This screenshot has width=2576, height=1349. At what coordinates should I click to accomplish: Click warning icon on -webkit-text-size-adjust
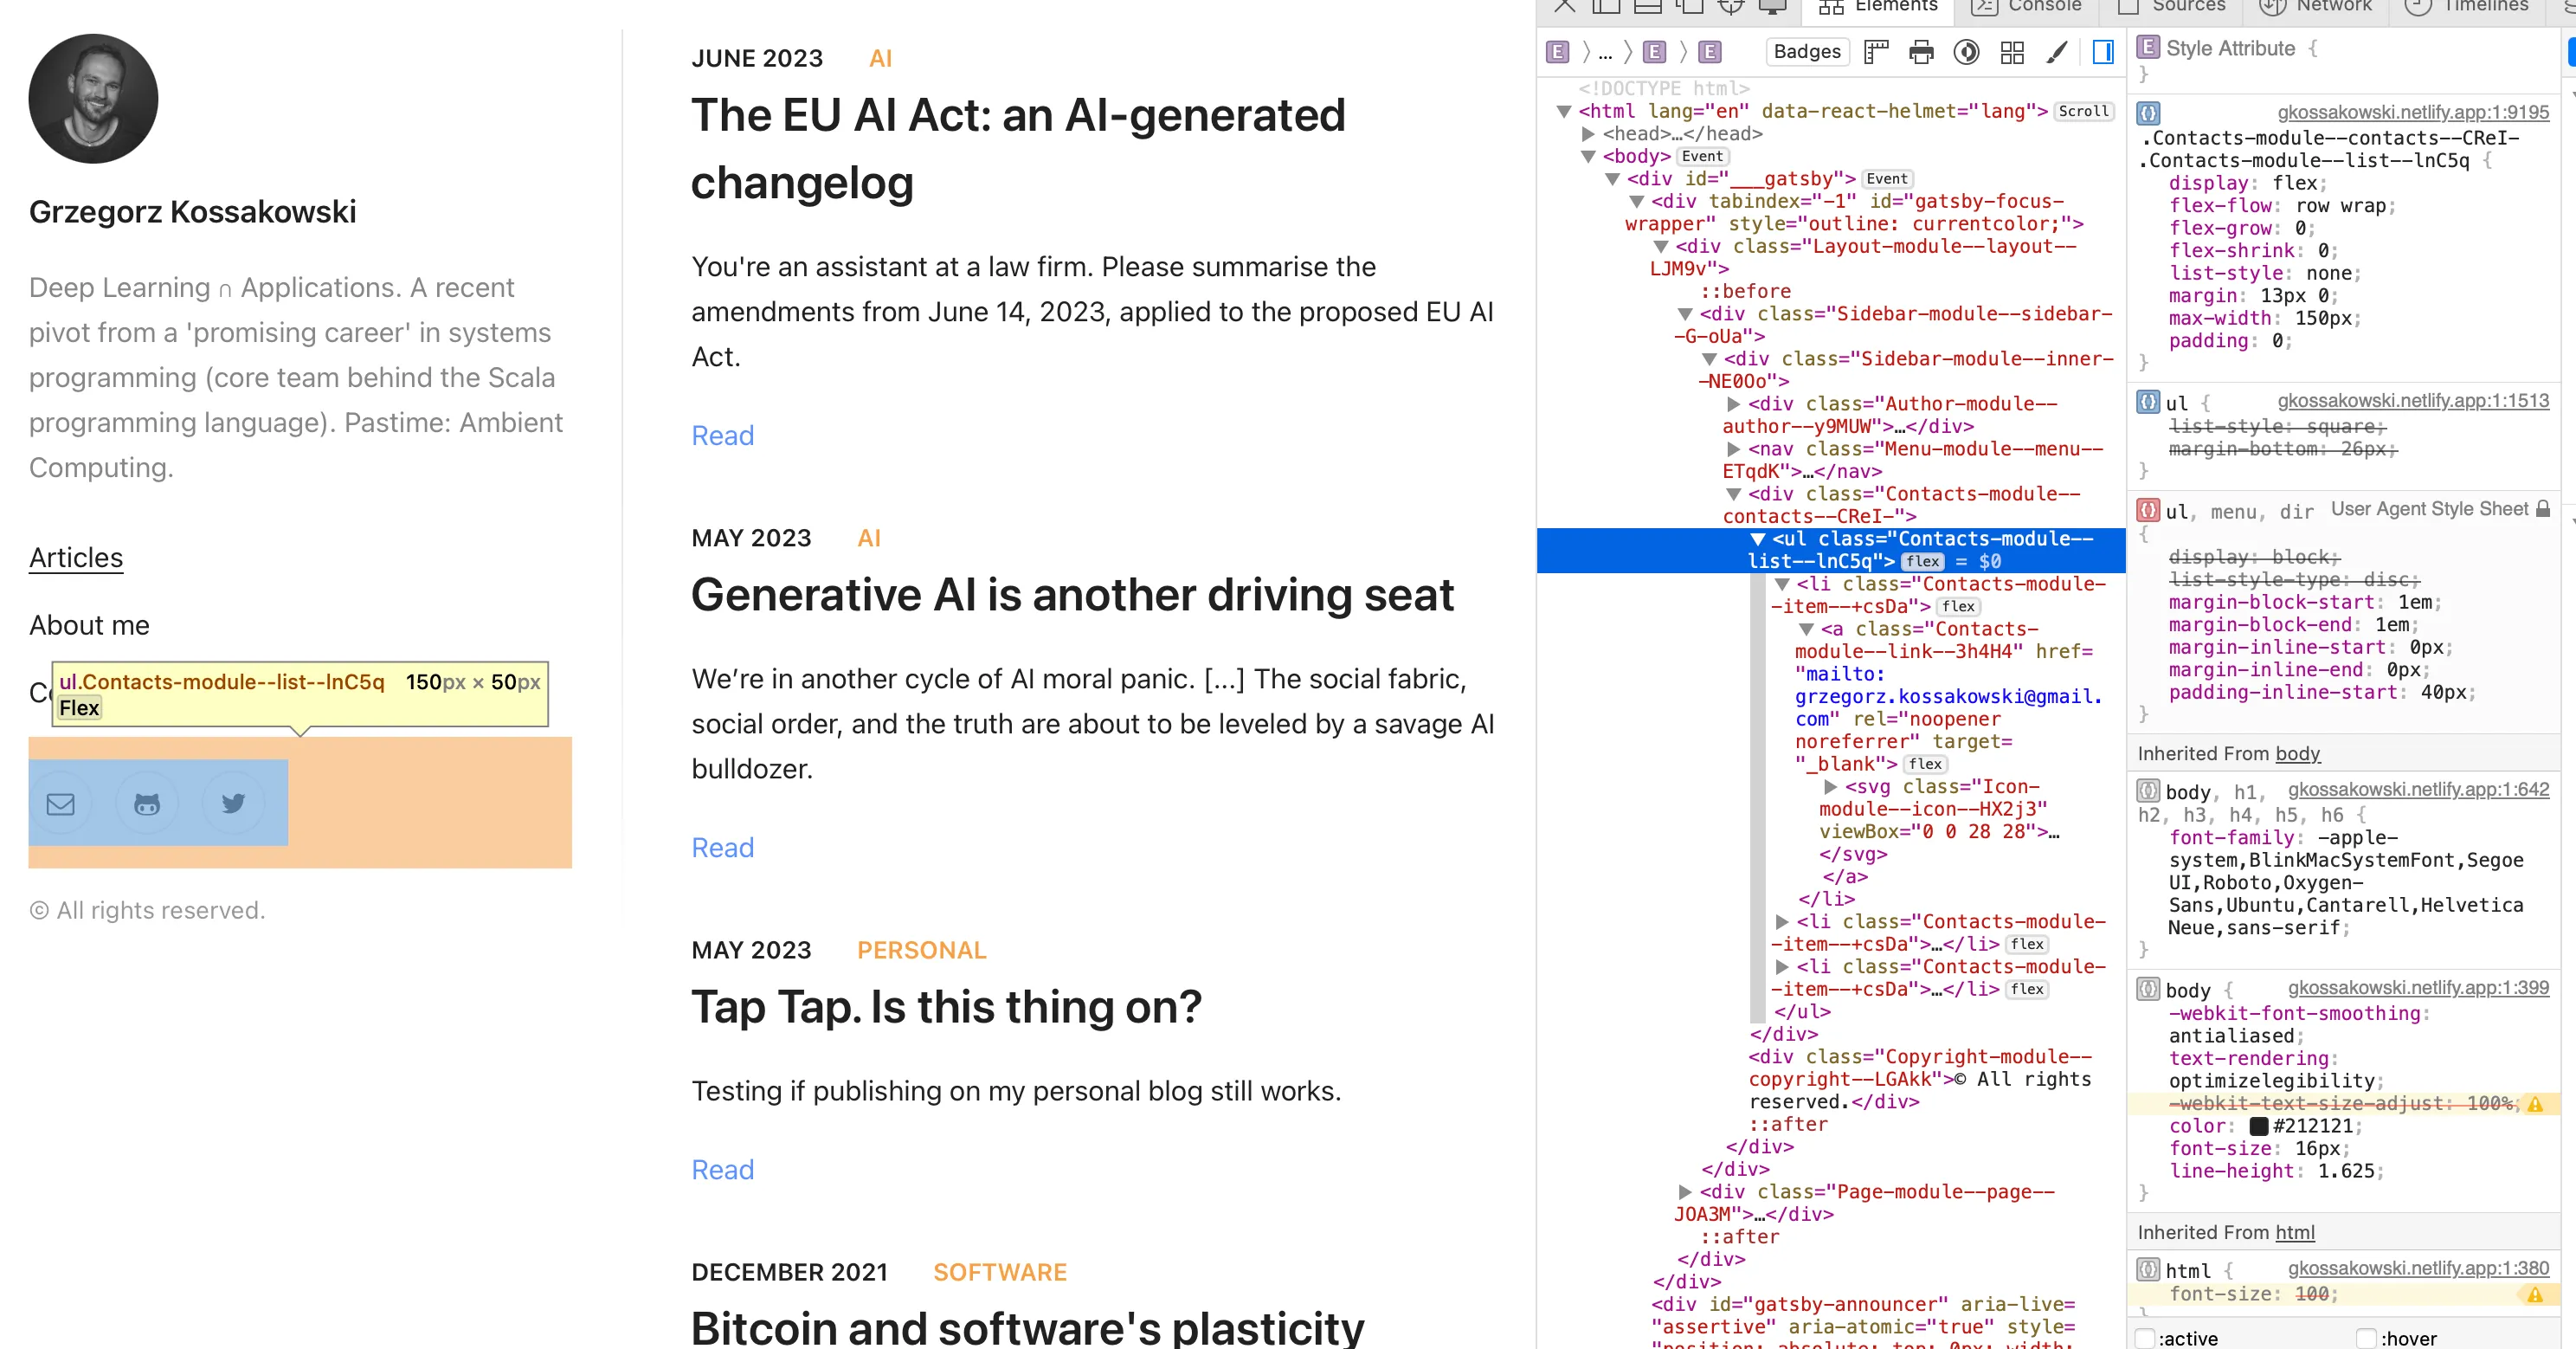click(x=2535, y=1104)
